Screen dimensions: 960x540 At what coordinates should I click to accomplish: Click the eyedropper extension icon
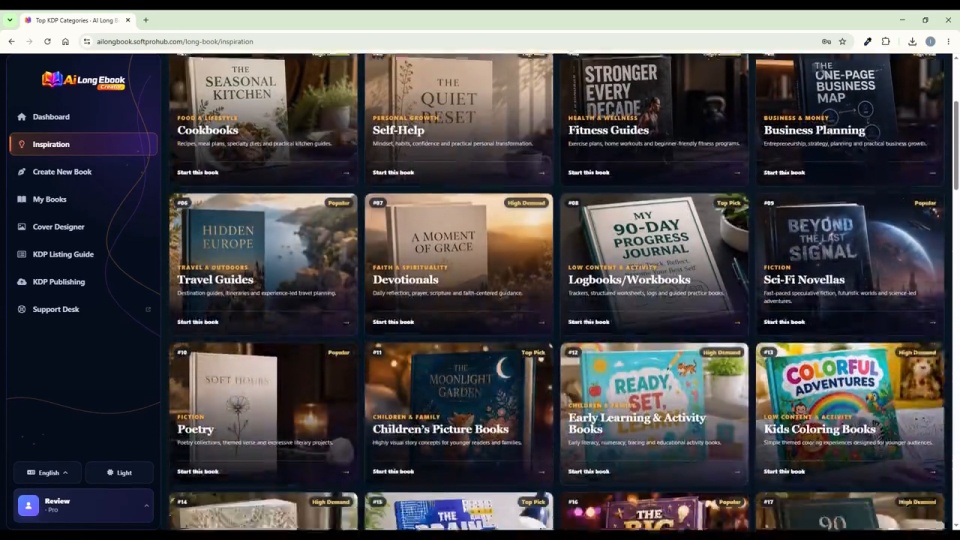[868, 42]
